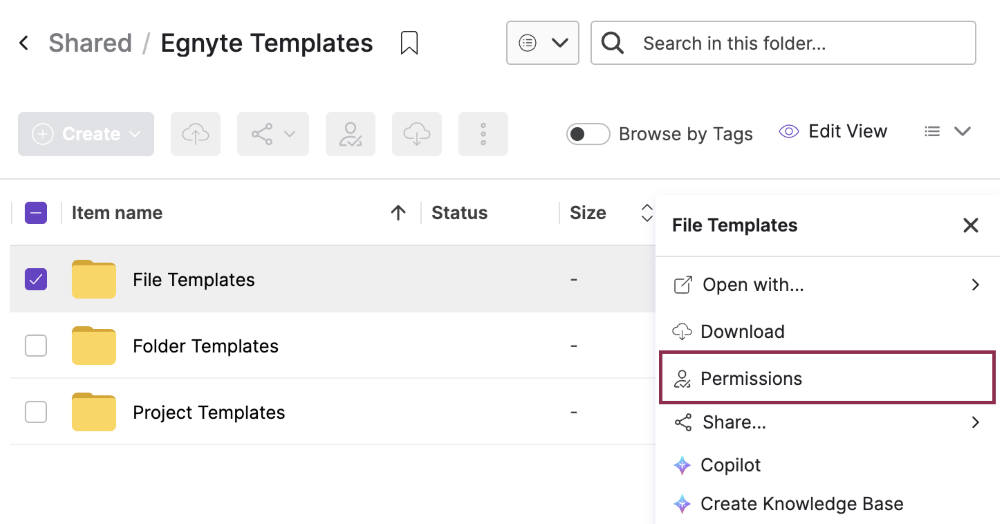
Task: Sort by Item name column
Action: 117,213
